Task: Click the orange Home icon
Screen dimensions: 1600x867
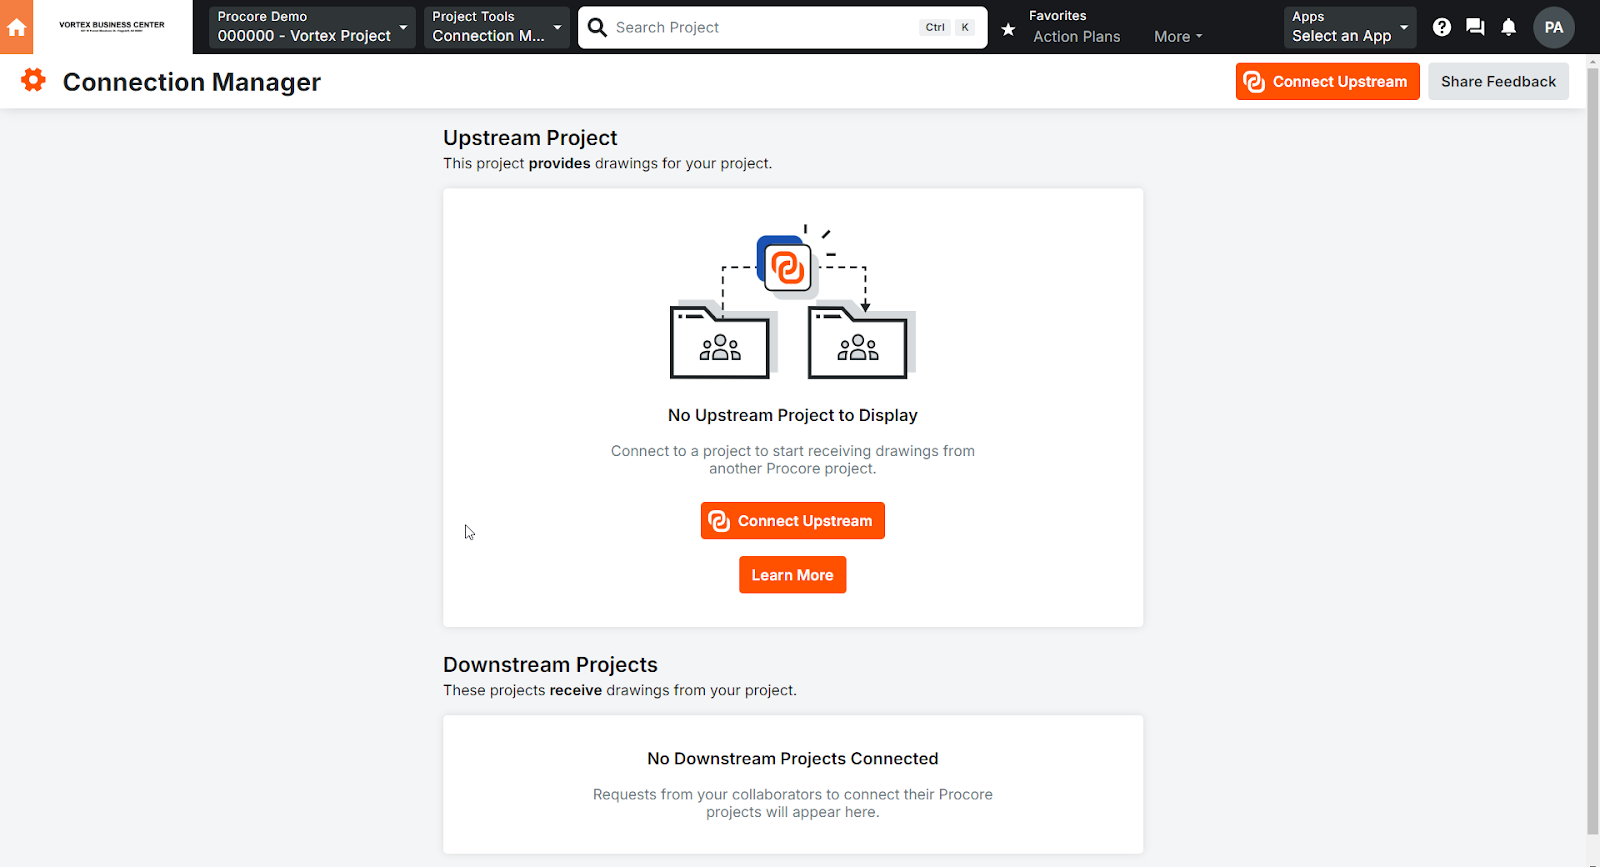Action: click(x=16, y=27)
